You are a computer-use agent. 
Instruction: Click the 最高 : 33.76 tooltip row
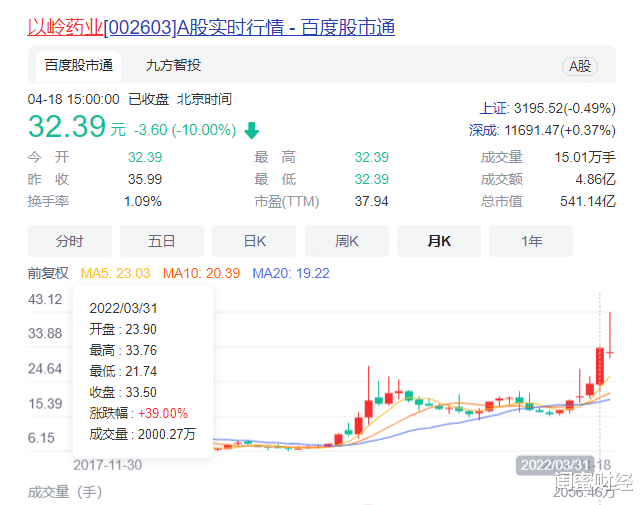123,350
